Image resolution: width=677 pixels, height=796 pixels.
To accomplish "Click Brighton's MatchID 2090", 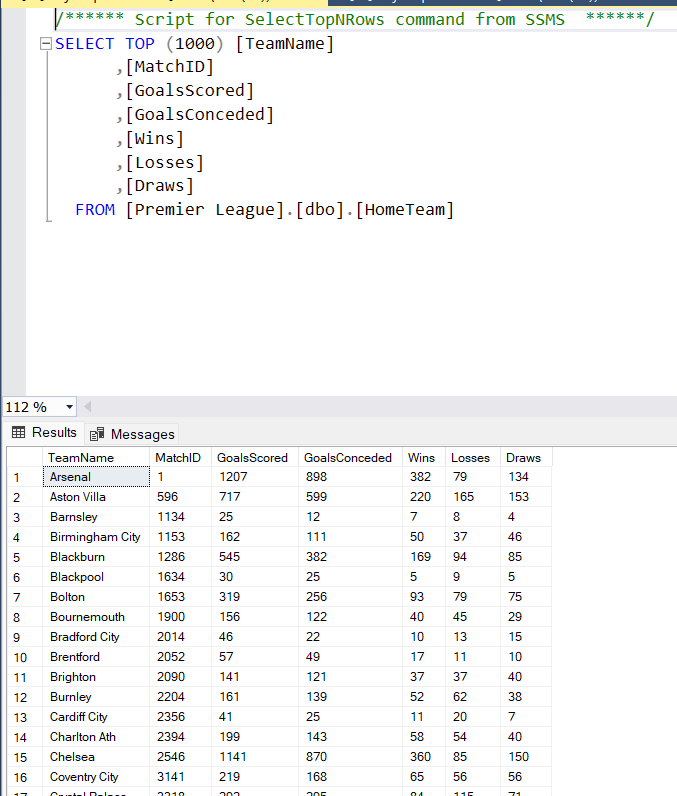I will tap(180, 677).
